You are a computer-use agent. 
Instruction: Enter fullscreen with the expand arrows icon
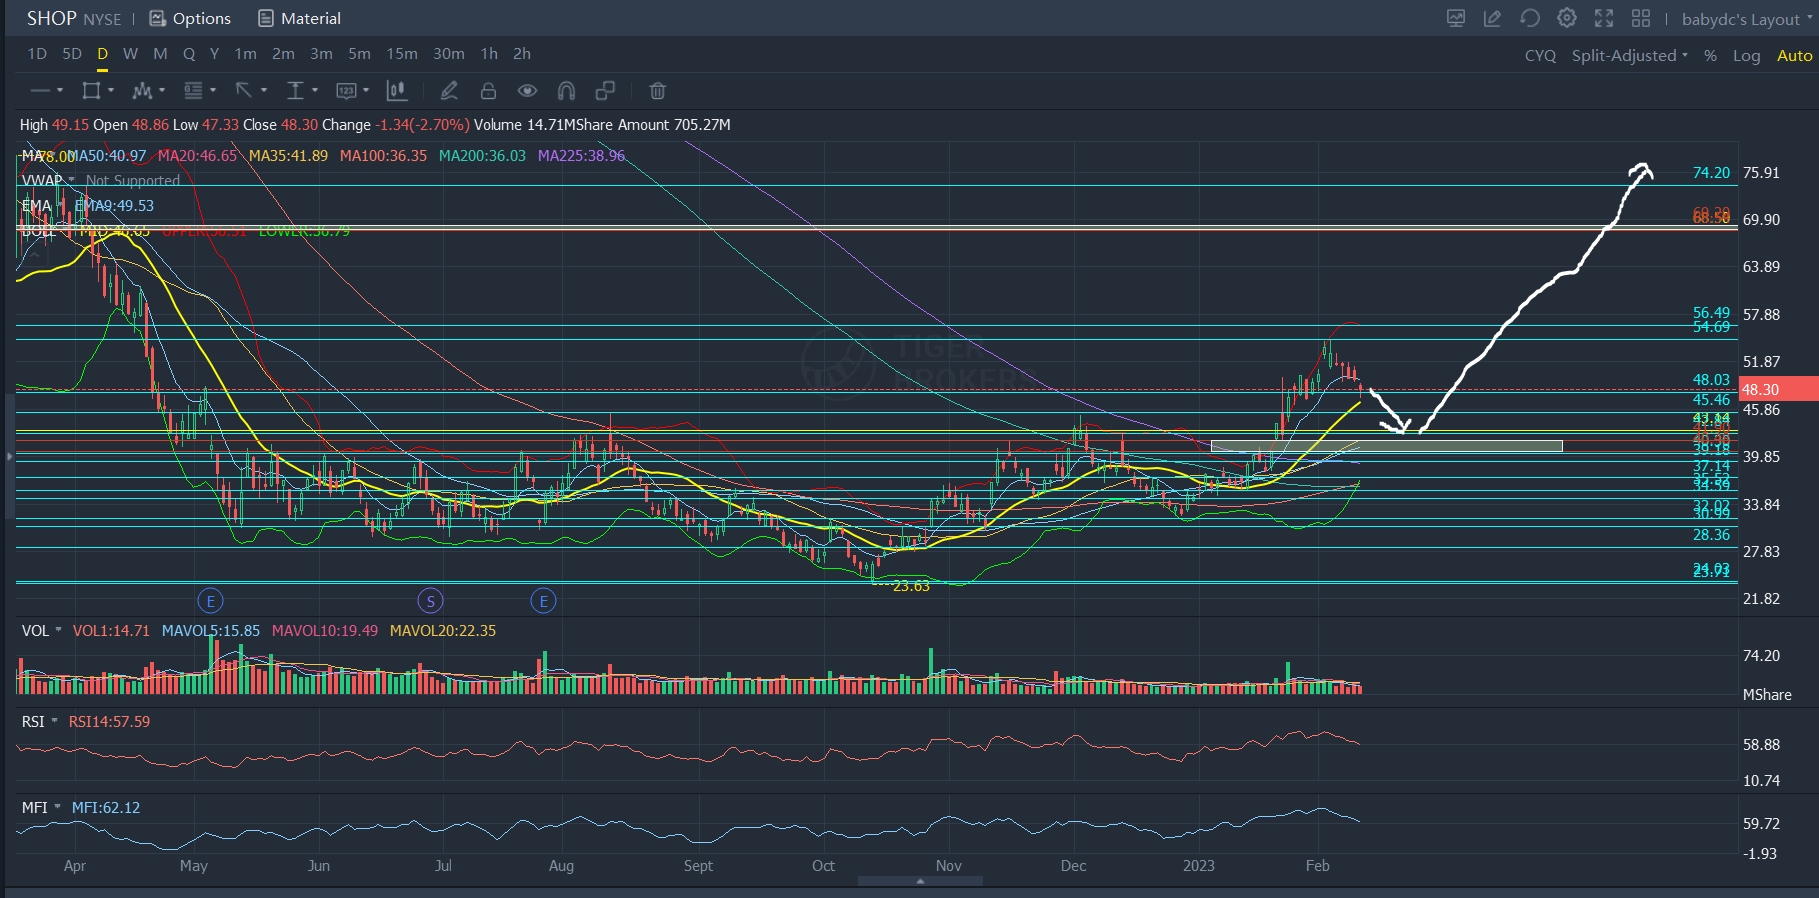coord(1604,18)
